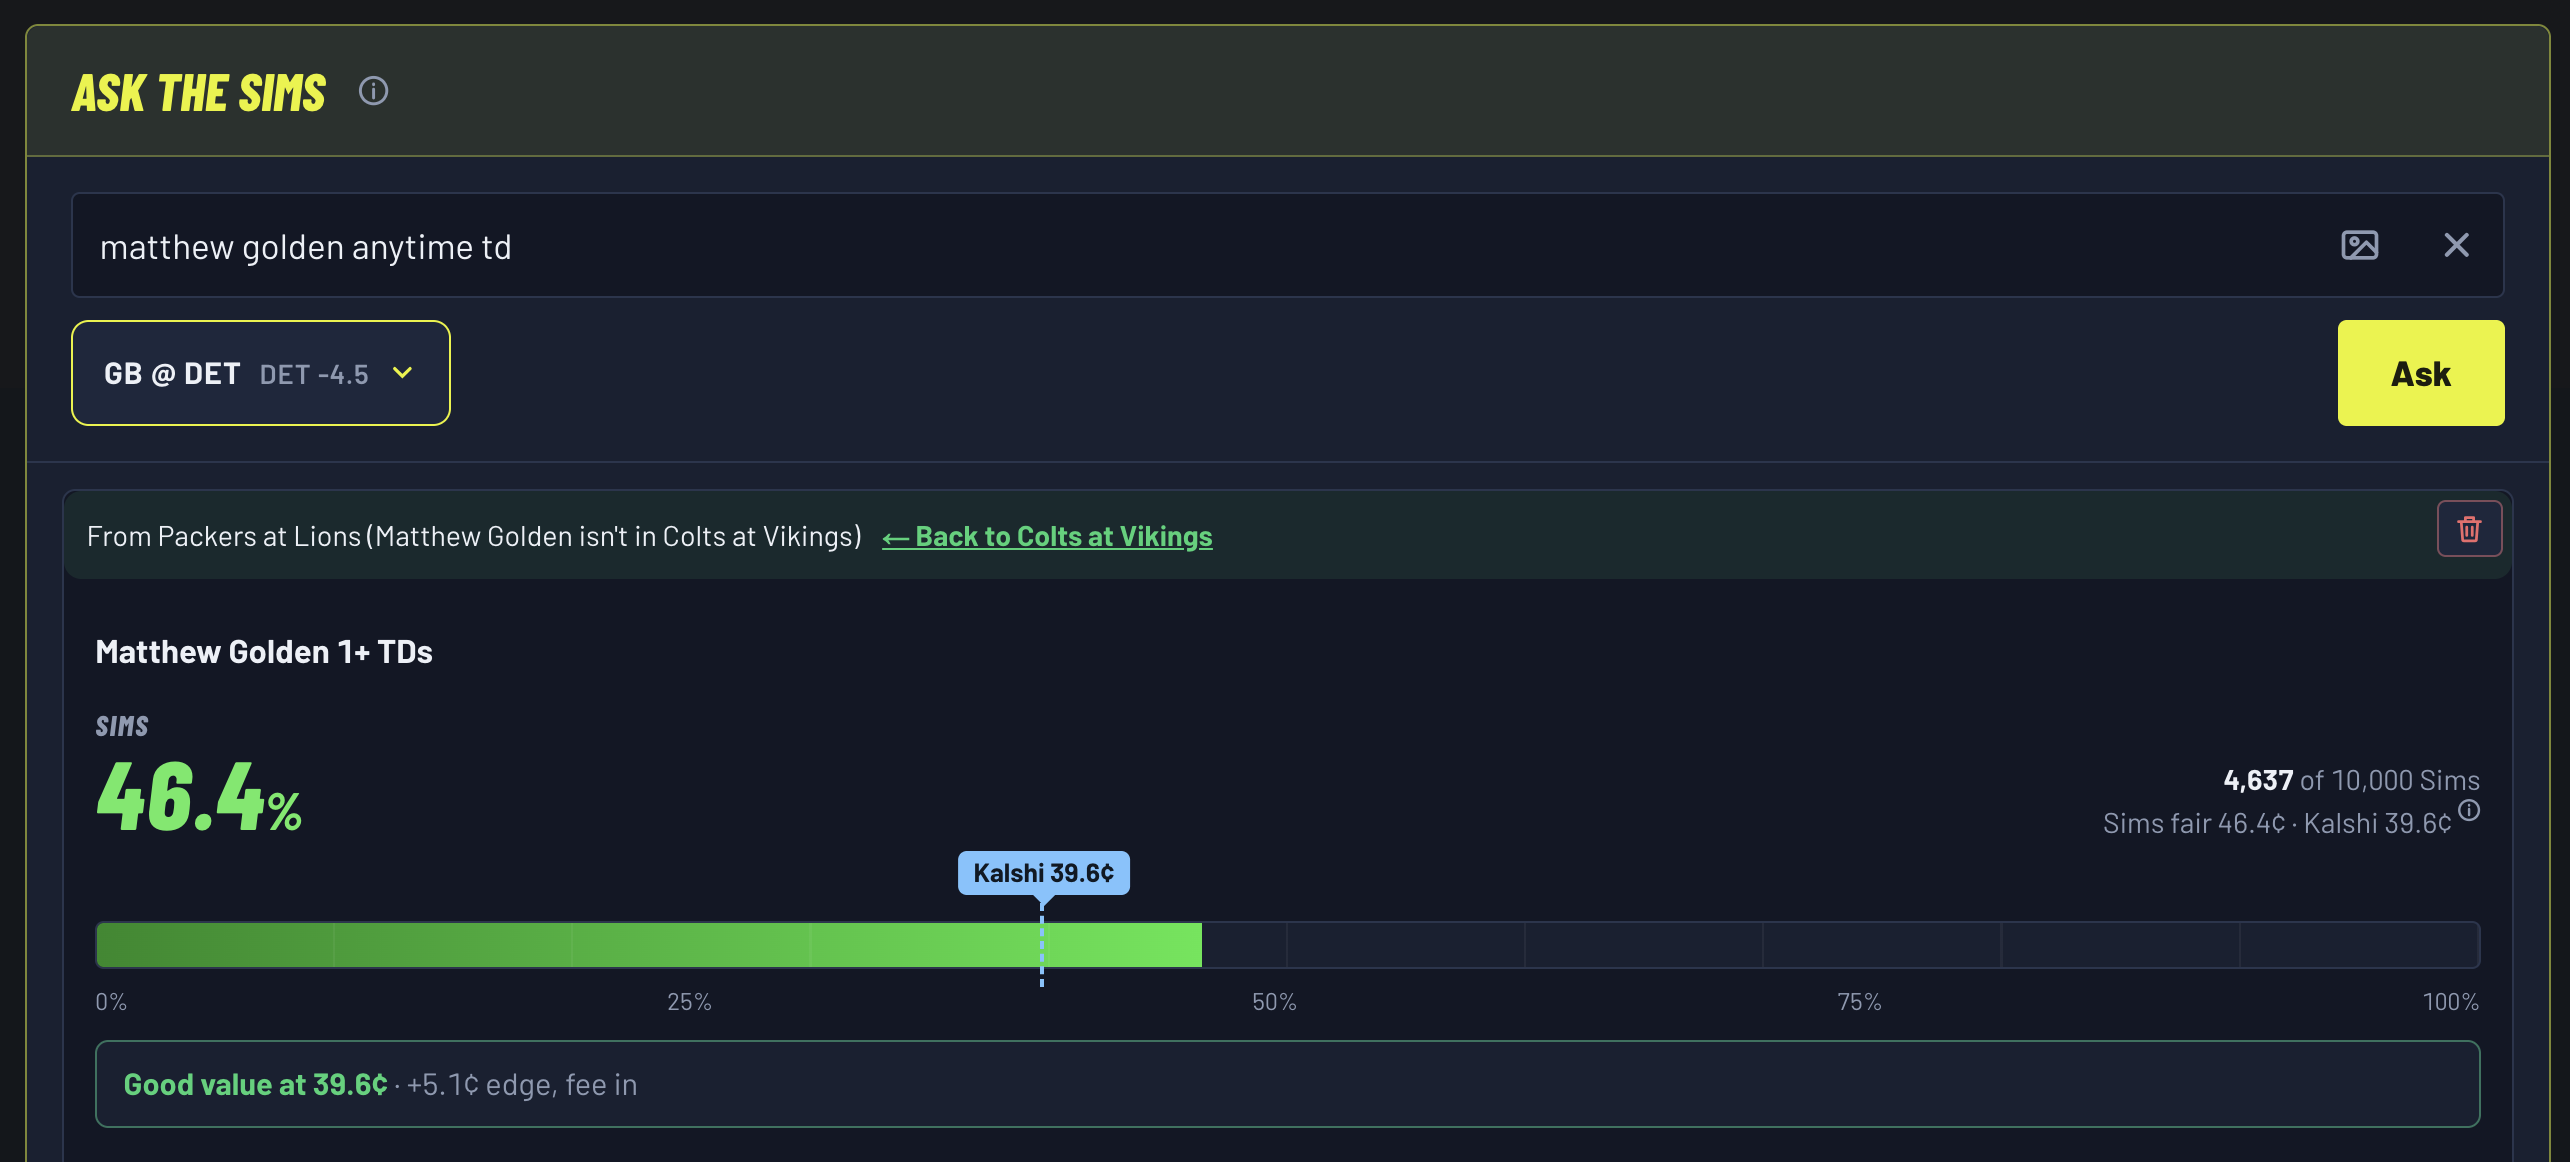The image size is (2570, 1162).
Task: Select the ASK THE SIMS title
Action: [x=199, y=93]
